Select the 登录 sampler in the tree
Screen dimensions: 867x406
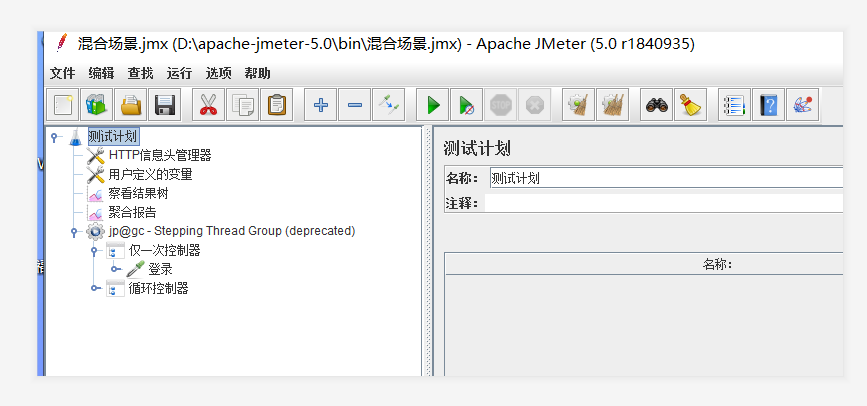click(160, 269)
